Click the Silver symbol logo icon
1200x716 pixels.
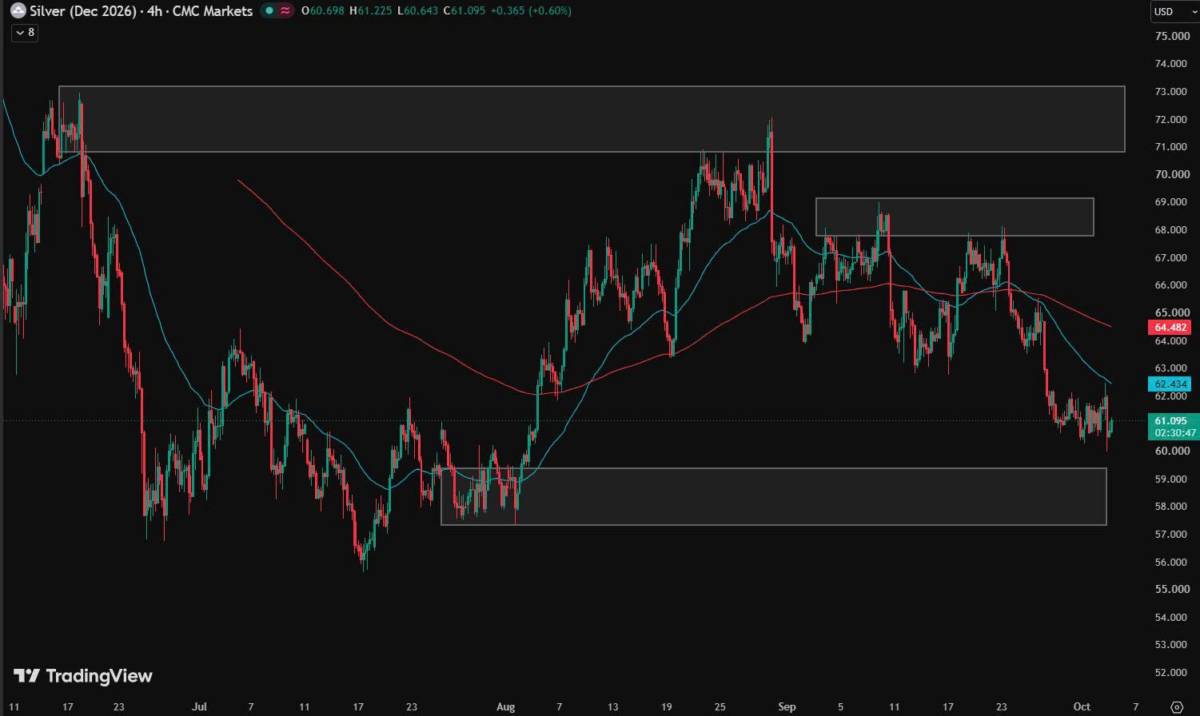pyautogui.click(x=17, y=11)
